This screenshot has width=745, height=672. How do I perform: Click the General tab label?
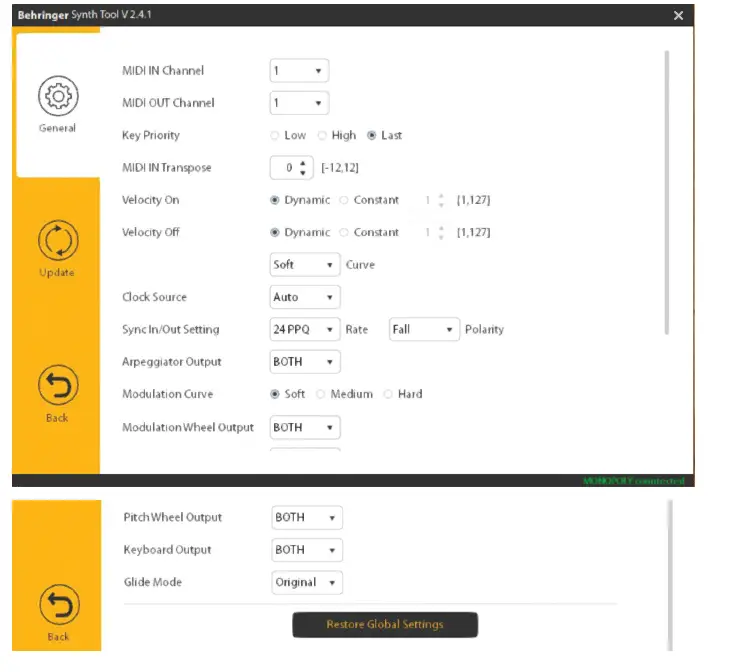[57, 128]
